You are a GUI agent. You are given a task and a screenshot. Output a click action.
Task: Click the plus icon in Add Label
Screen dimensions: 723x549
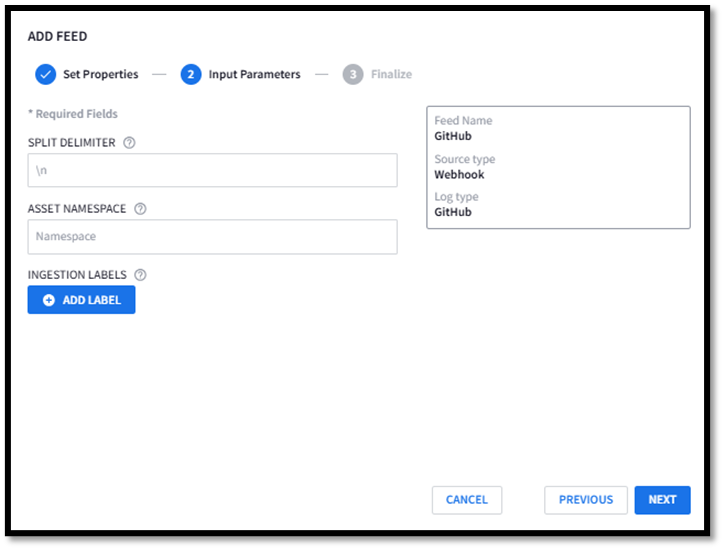click(x=49, y=300)
